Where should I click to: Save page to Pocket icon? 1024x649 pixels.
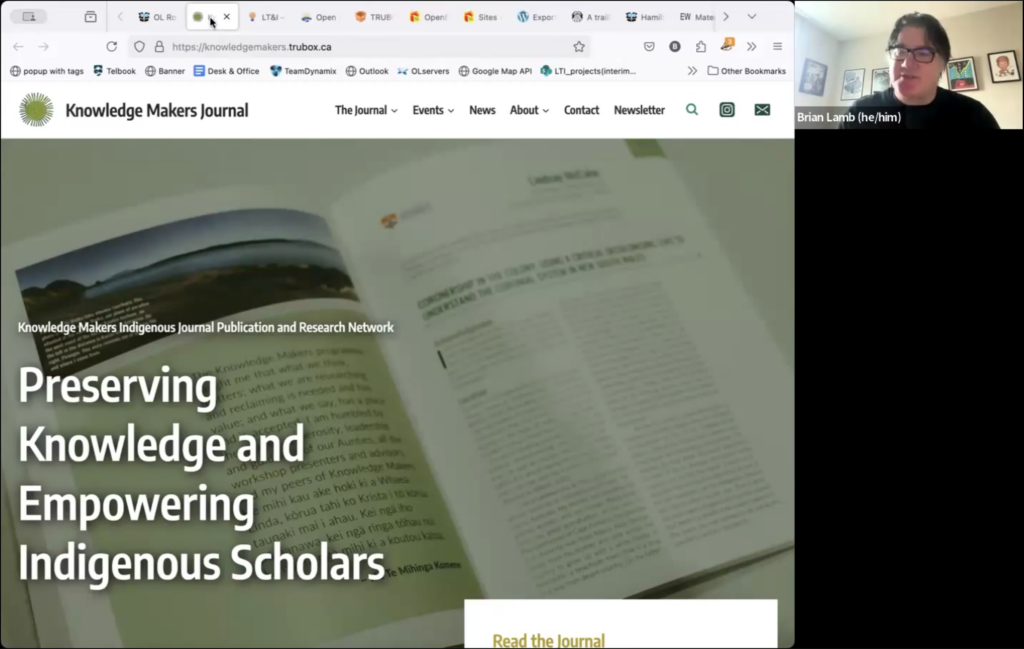point(648,46)
